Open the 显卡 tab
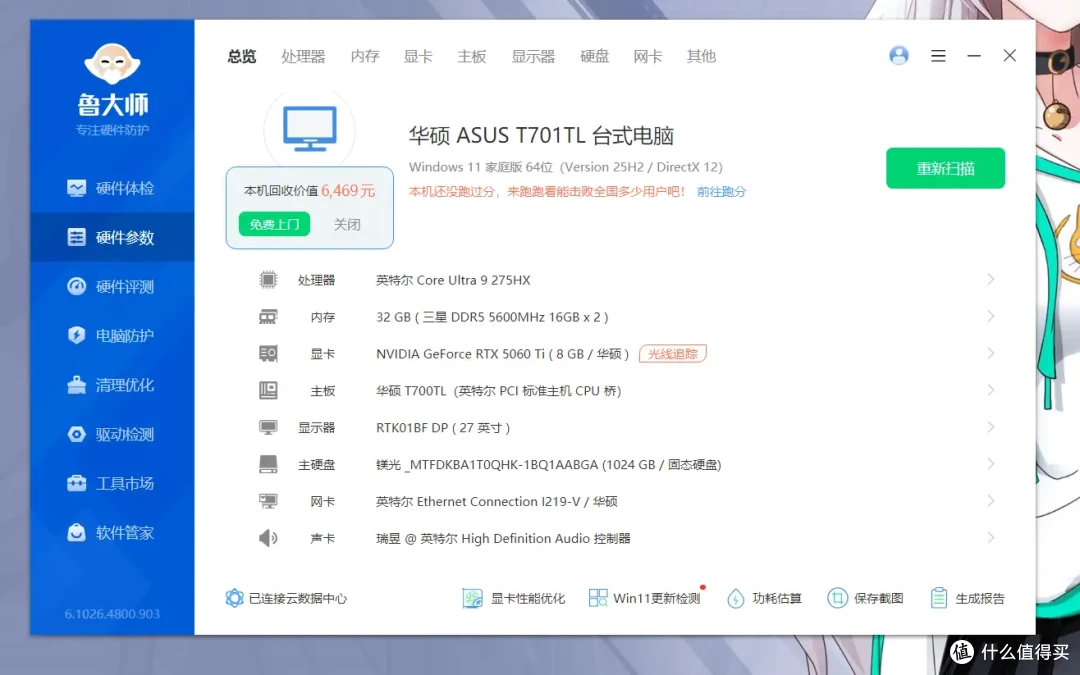The width and height of the screenshot is (1080, 675). [418, 56]
